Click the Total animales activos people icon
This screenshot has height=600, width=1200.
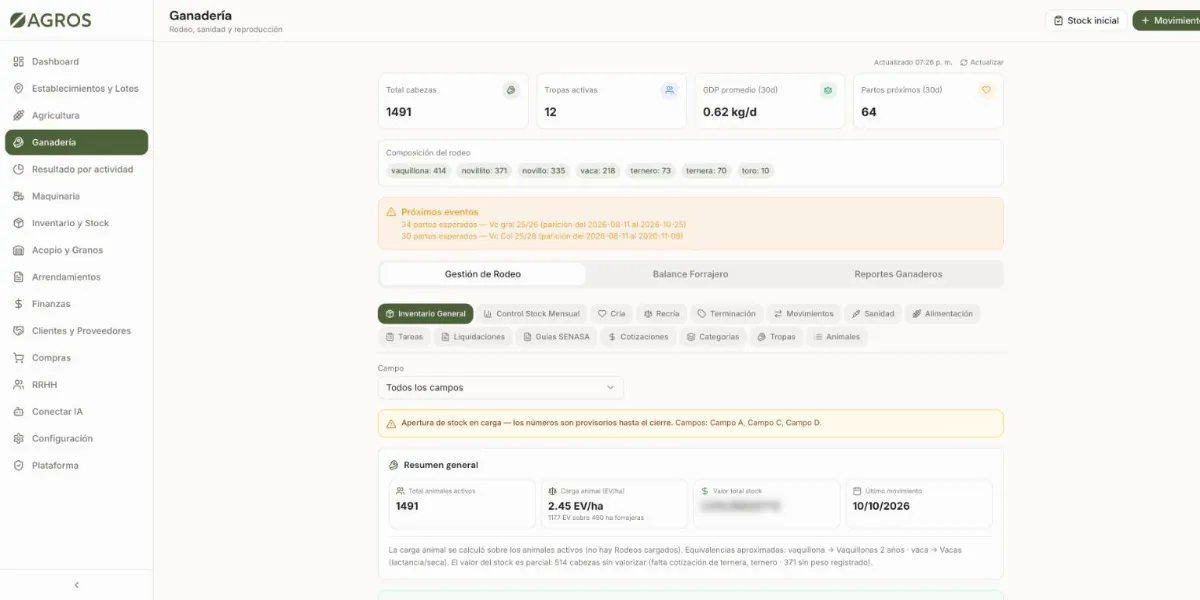(401, 491)
